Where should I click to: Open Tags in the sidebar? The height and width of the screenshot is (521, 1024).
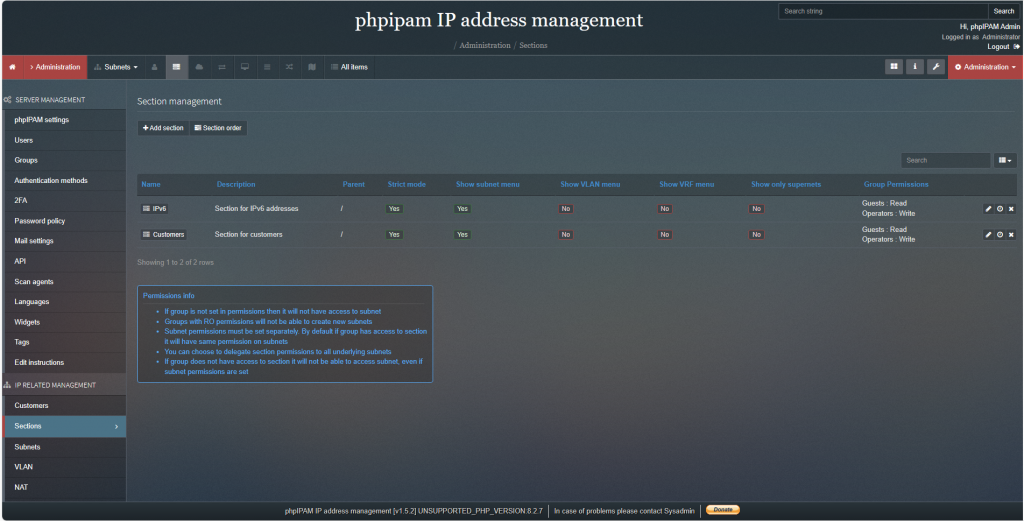coord(65,343)
